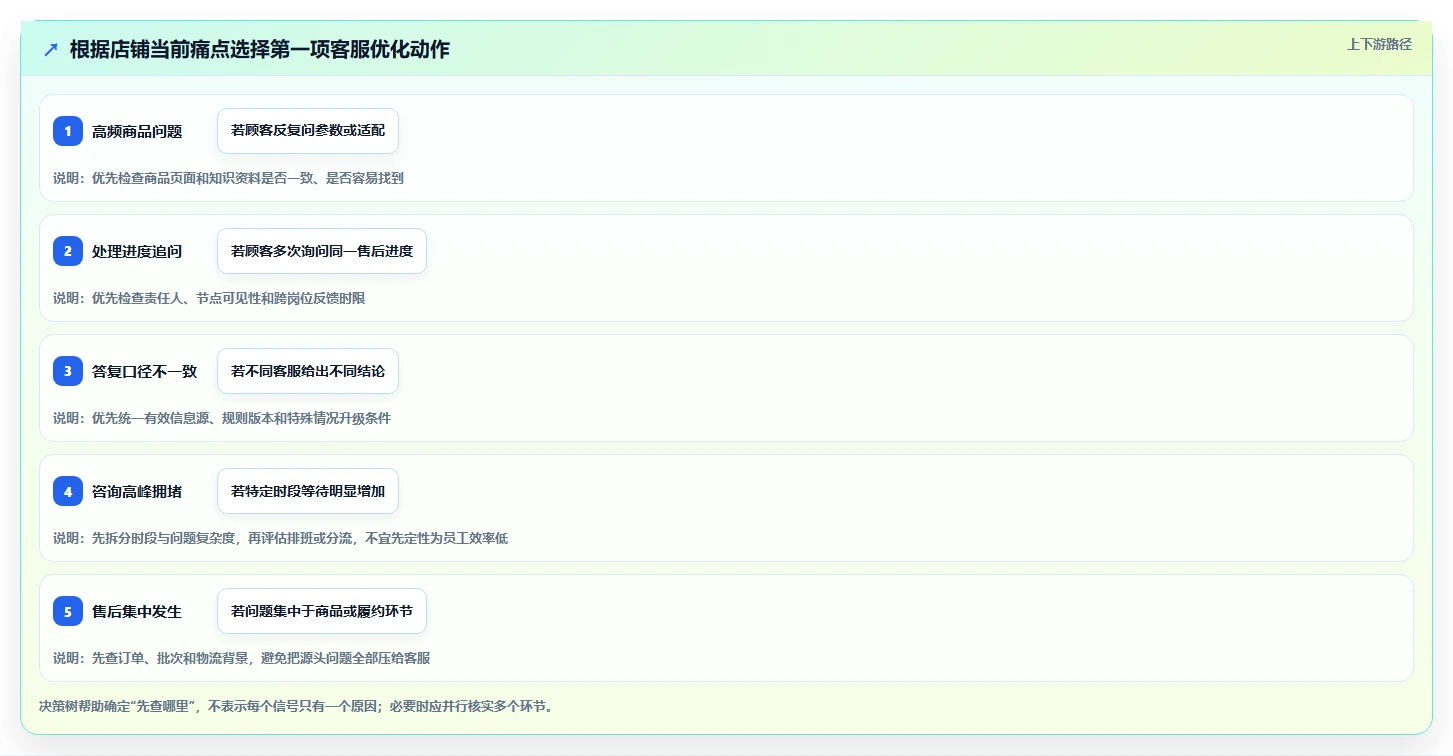Viewport: 1453px width, 756px height.
Task: Select the 若特定时段等待明显增加 condition button
Action: click(x=308, y=491)
